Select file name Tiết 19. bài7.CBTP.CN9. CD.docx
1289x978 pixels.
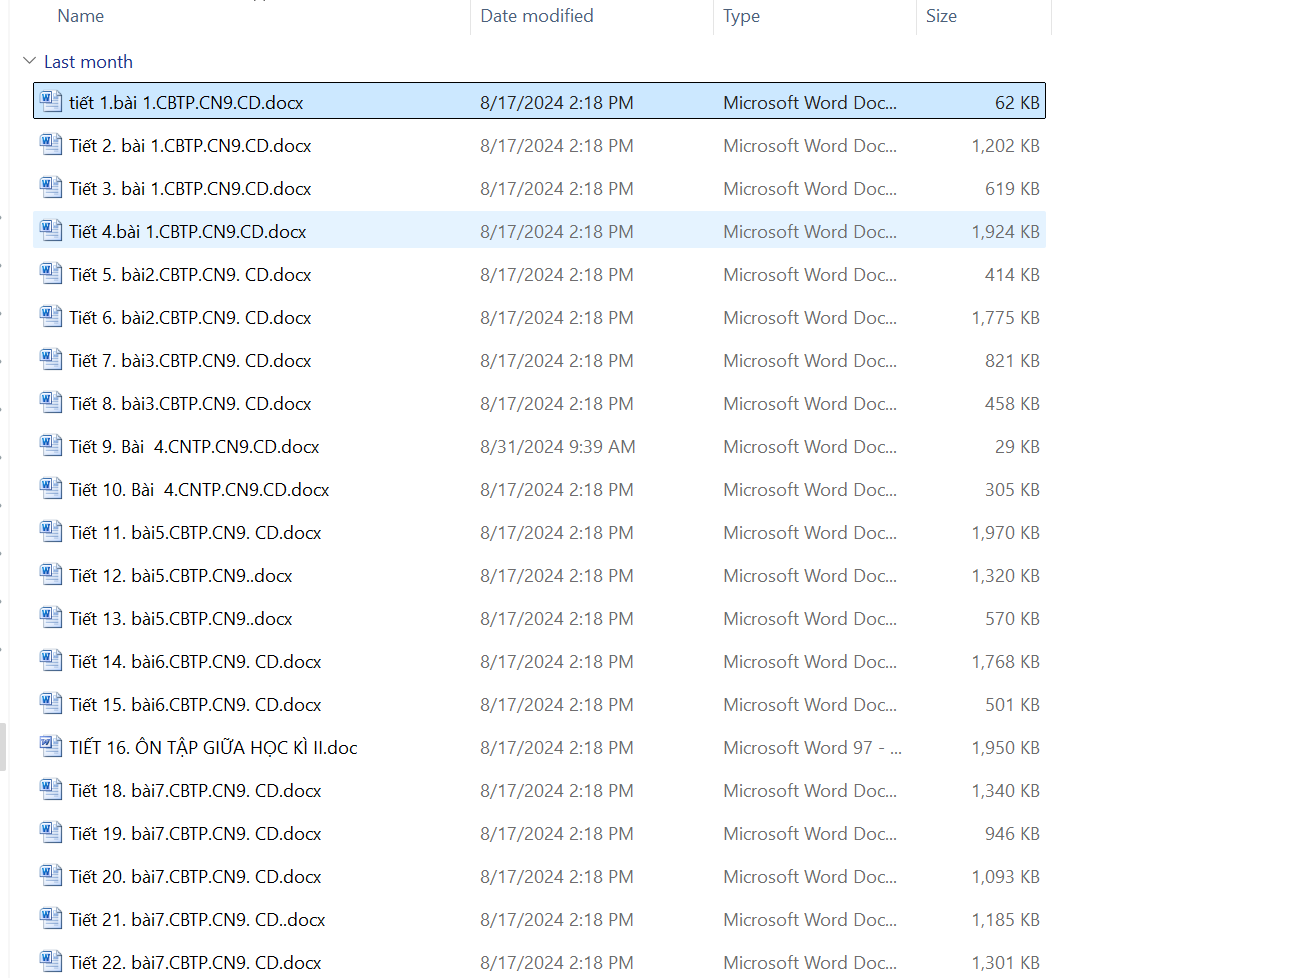point(195,834)
